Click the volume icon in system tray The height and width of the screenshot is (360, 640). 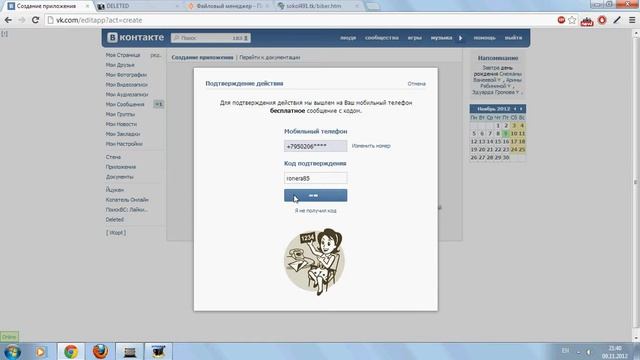pyautogui.click(x=589, y=352)
